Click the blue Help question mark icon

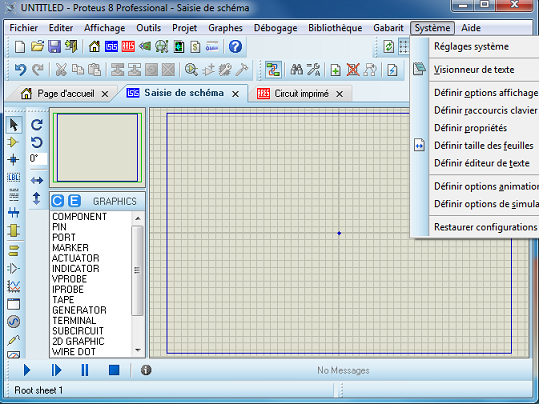tap(235, 46)
